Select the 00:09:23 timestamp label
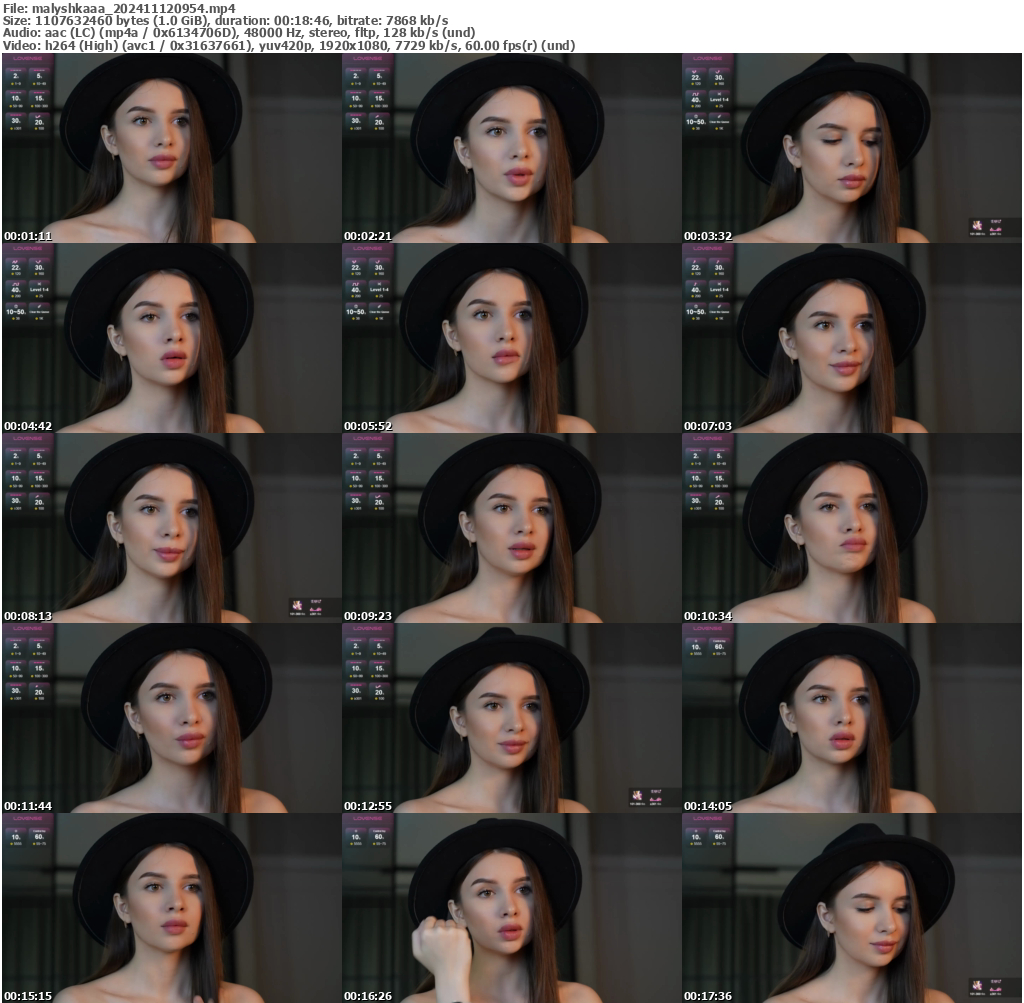The image size is (1024, 1003). pos(368,616)
